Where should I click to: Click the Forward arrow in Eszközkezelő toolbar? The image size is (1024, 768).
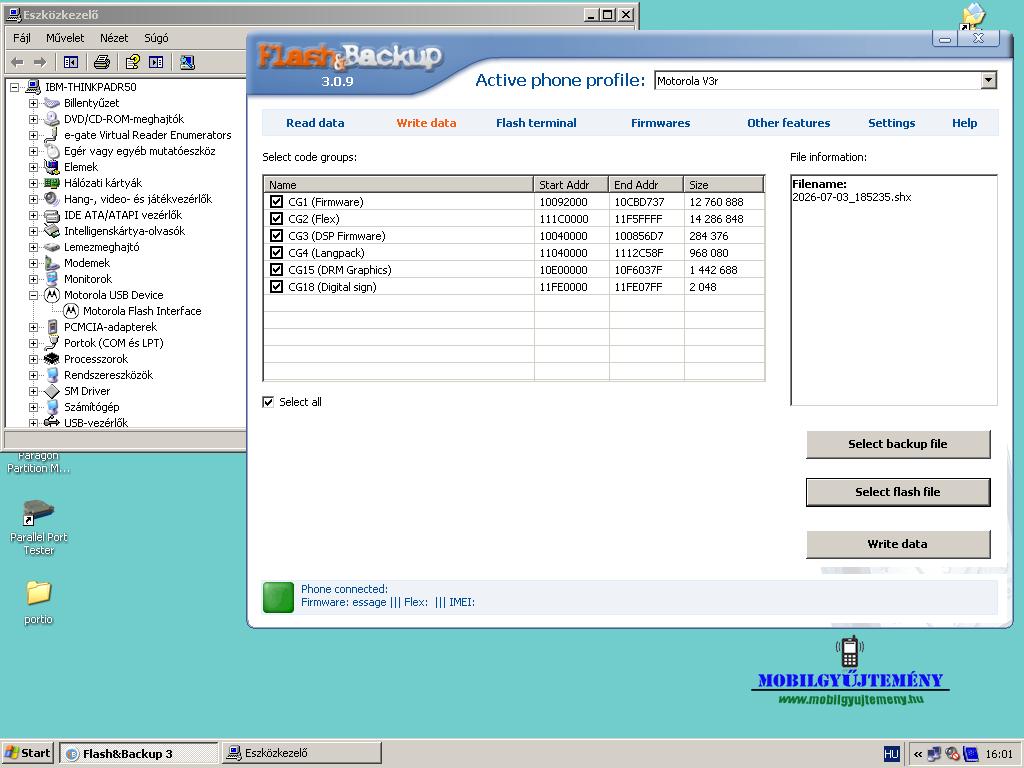coord(40,62)
